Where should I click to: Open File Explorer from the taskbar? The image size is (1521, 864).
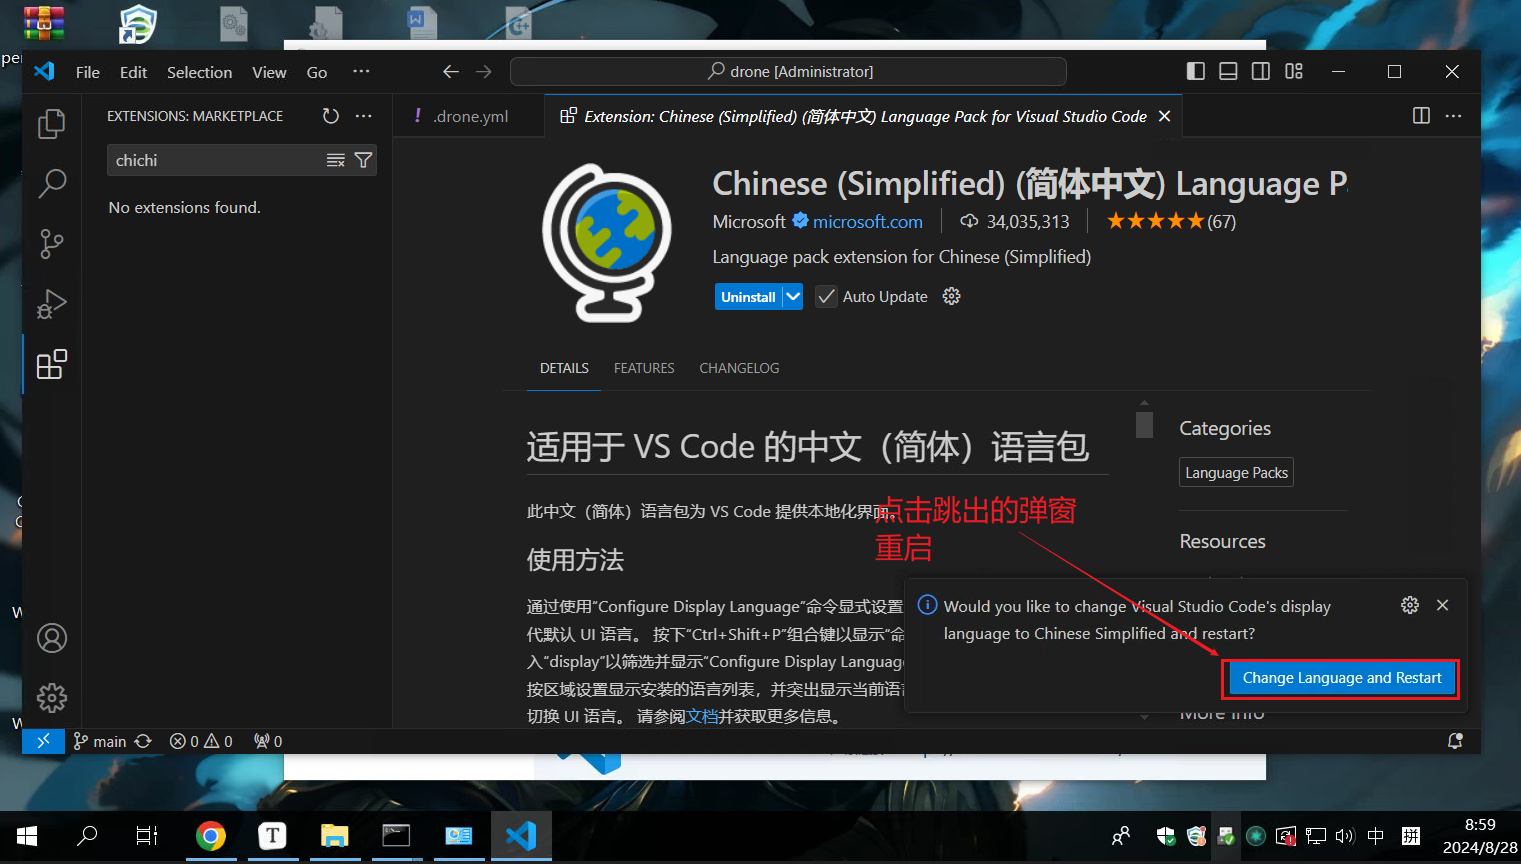tap(334, 836)
